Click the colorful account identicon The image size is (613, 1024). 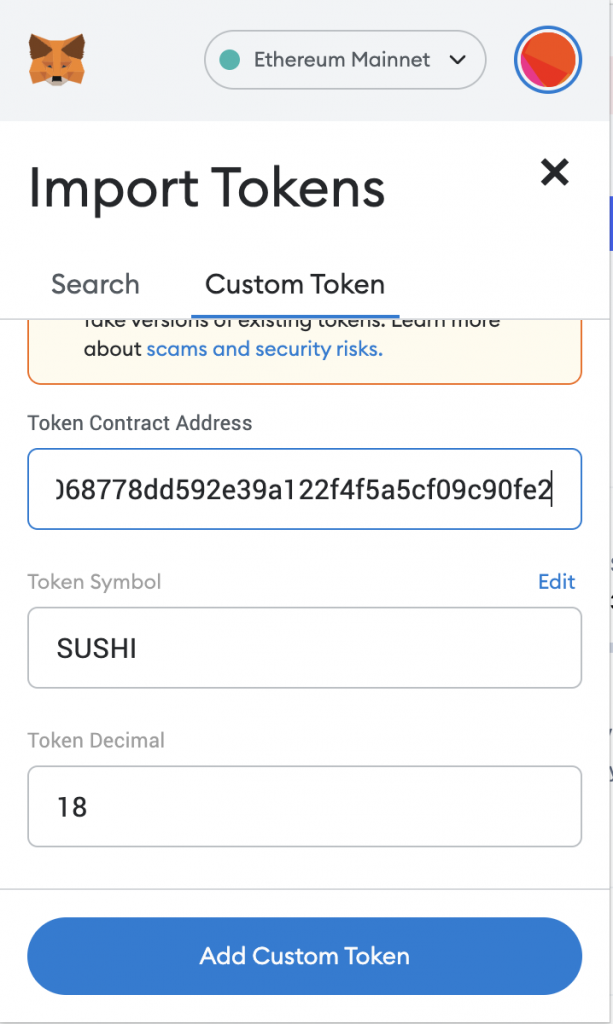(547, 60)
